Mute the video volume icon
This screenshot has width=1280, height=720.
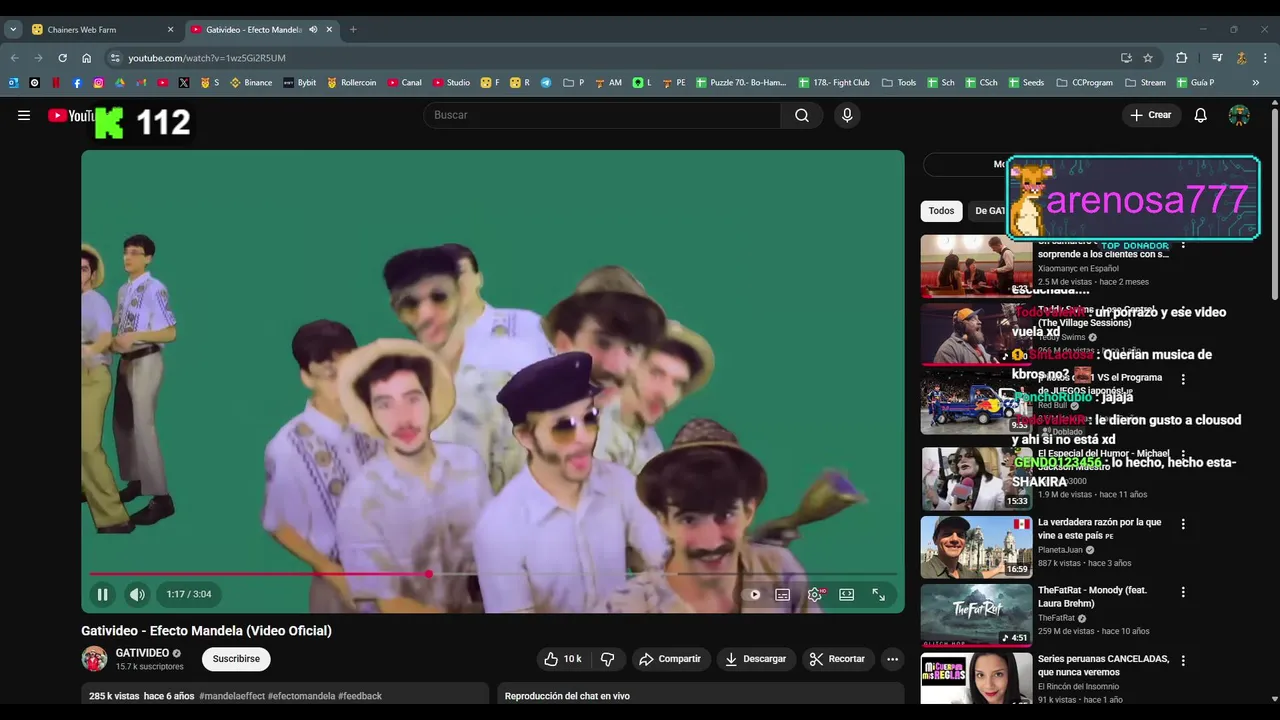pos(137,594)
